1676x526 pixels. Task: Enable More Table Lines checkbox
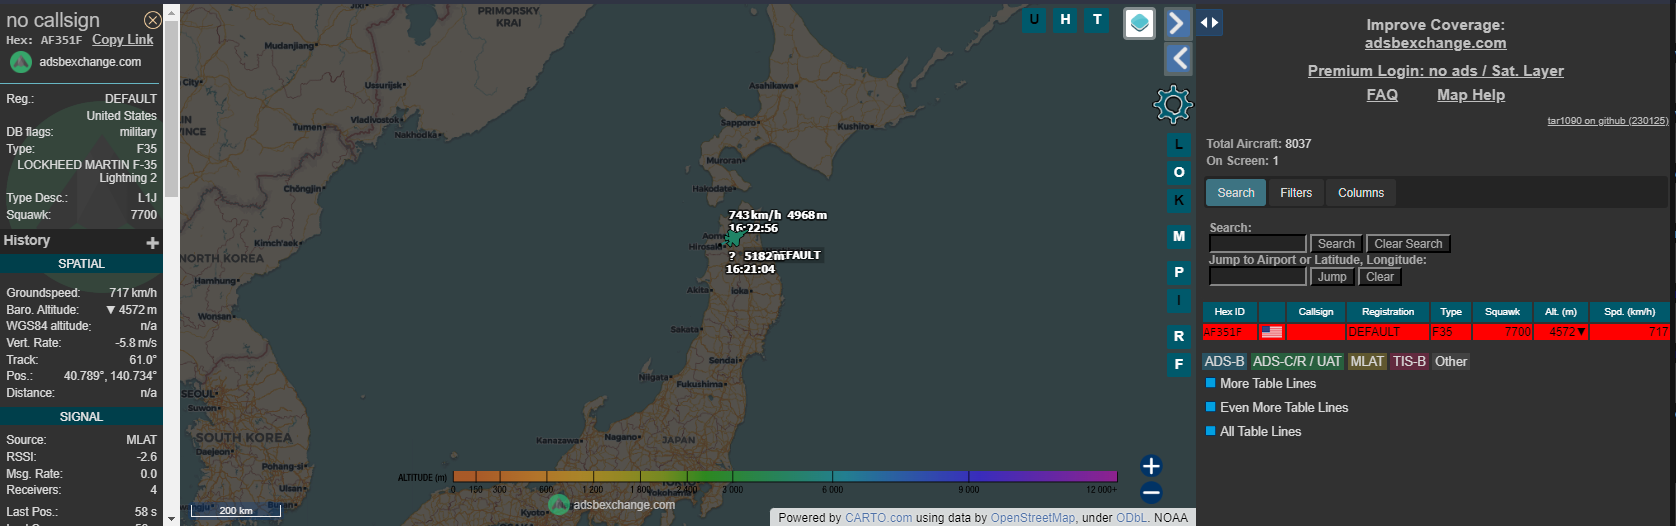point(1211,383)
